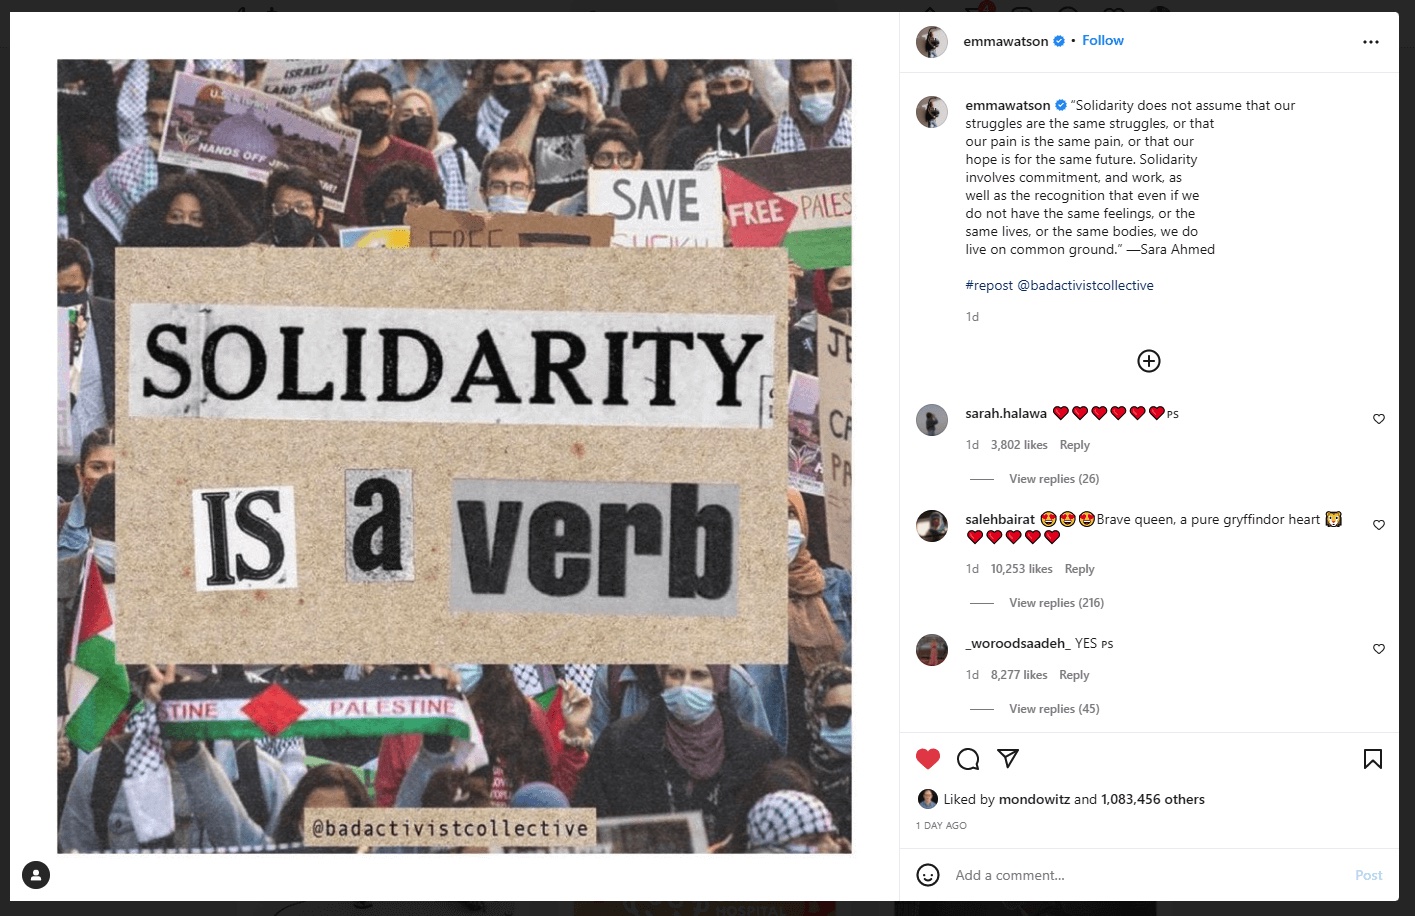Unlike the post with red heart icon
This screenshot has height=916, width=1415.
point(928,759)
